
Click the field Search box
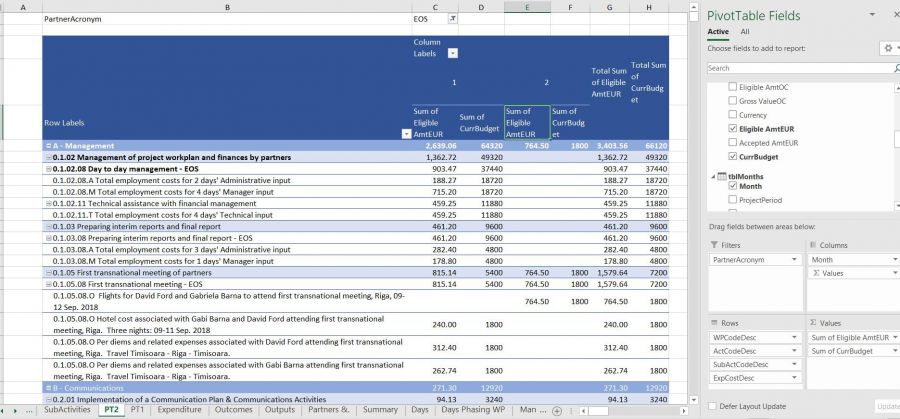coord(799,68)
